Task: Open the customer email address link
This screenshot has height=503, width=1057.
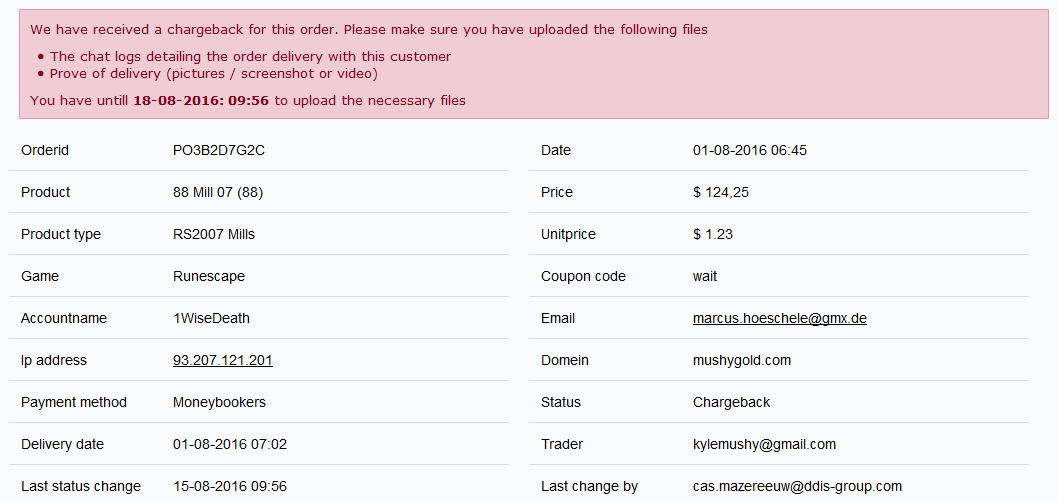Action: (x=779, y=318)
